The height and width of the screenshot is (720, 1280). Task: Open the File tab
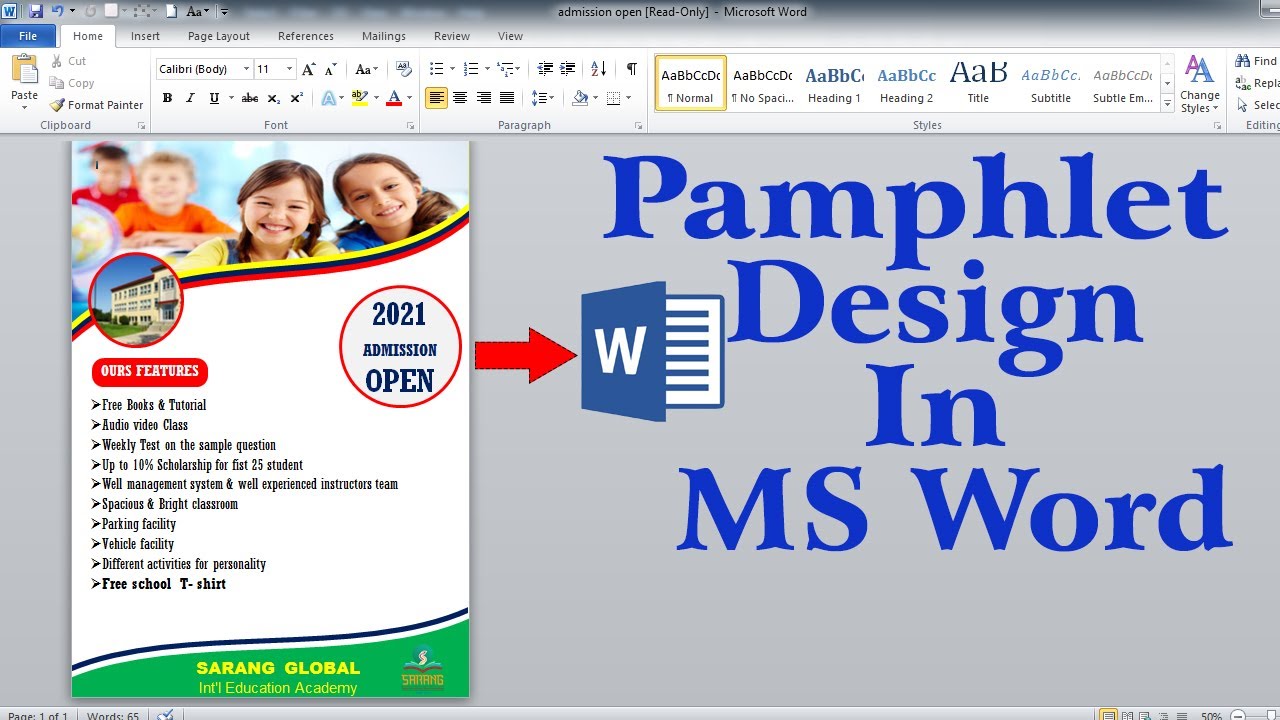coord(28,36)
